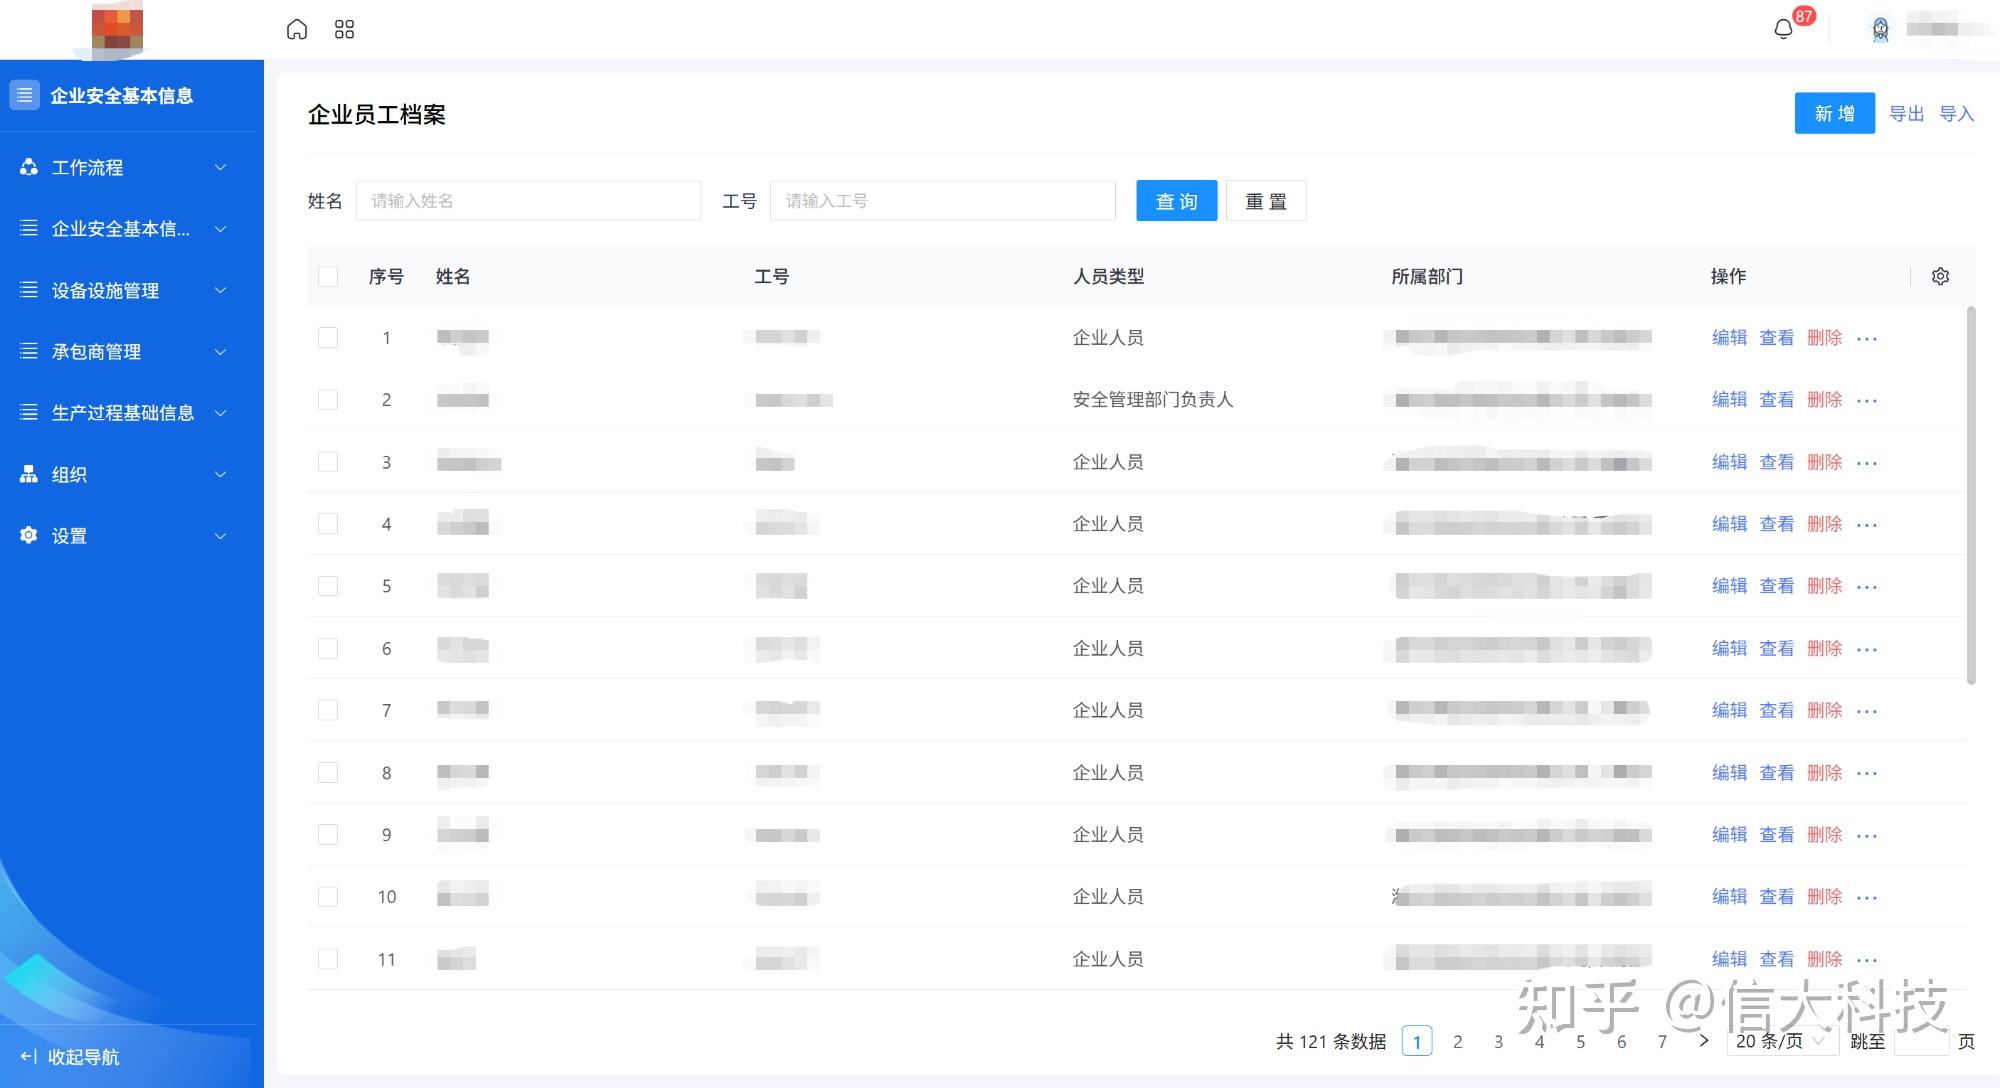Focus the 请输入姓名 name input field

(x=528, y=201)
